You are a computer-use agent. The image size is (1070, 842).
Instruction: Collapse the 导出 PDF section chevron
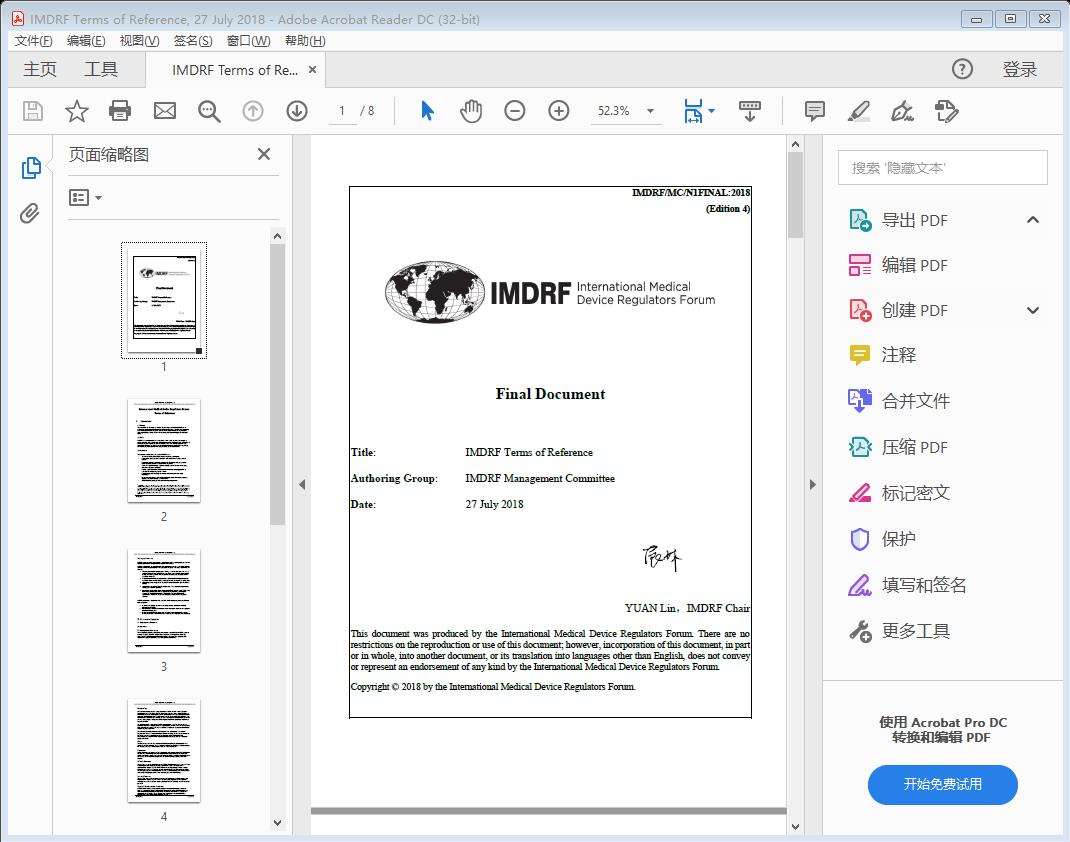[x=1032, y=219]
